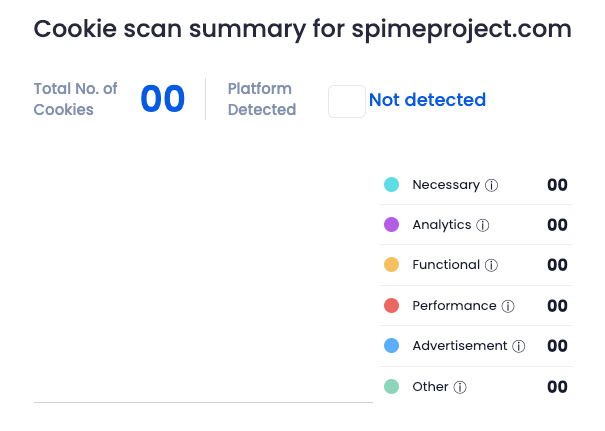The height and width of the screenshot is (431, 605).
Task: Select the Necessary category label
Action: click(x=446, y=185)
